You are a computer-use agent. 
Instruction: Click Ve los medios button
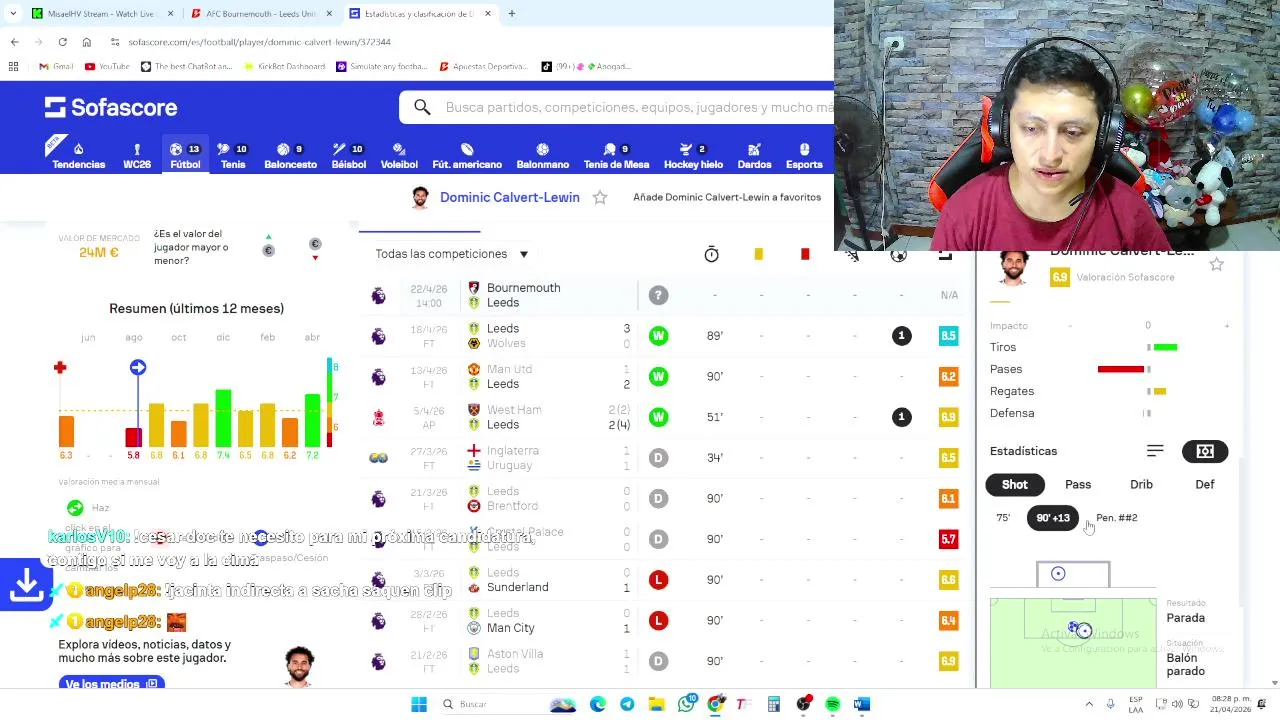111,684
